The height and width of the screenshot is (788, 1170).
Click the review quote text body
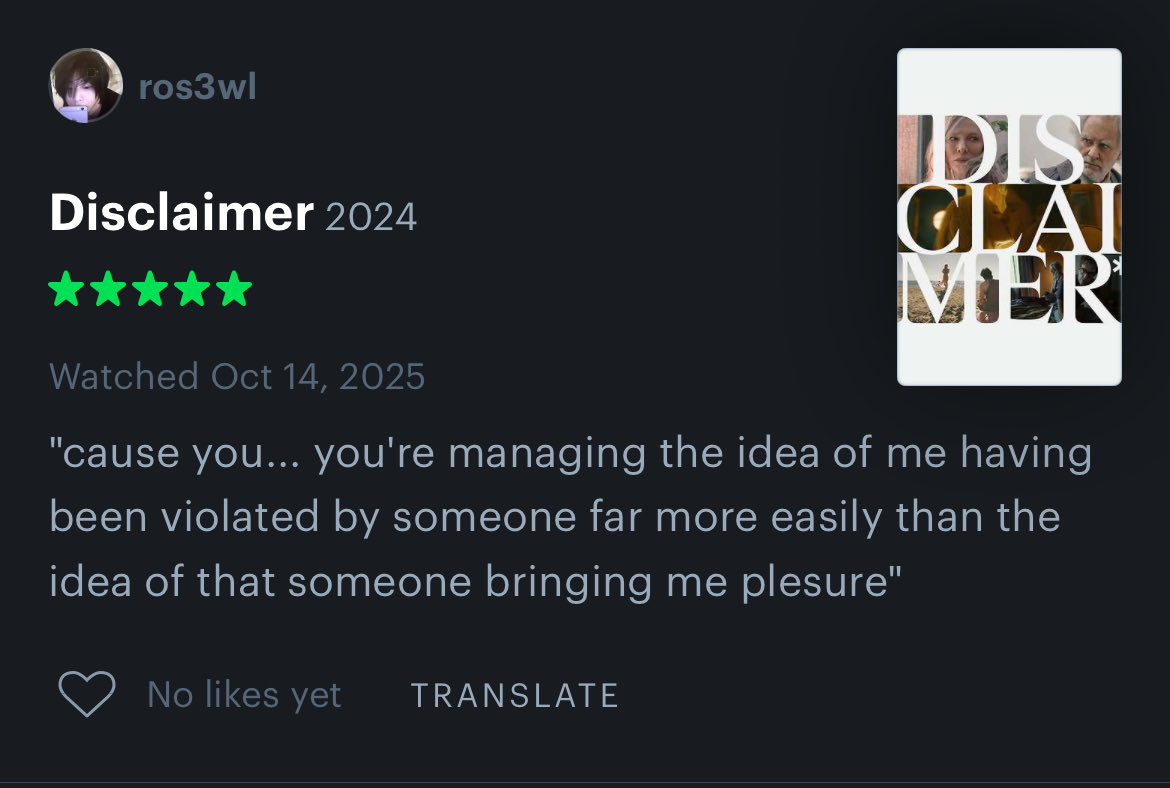tap(571, 517)
